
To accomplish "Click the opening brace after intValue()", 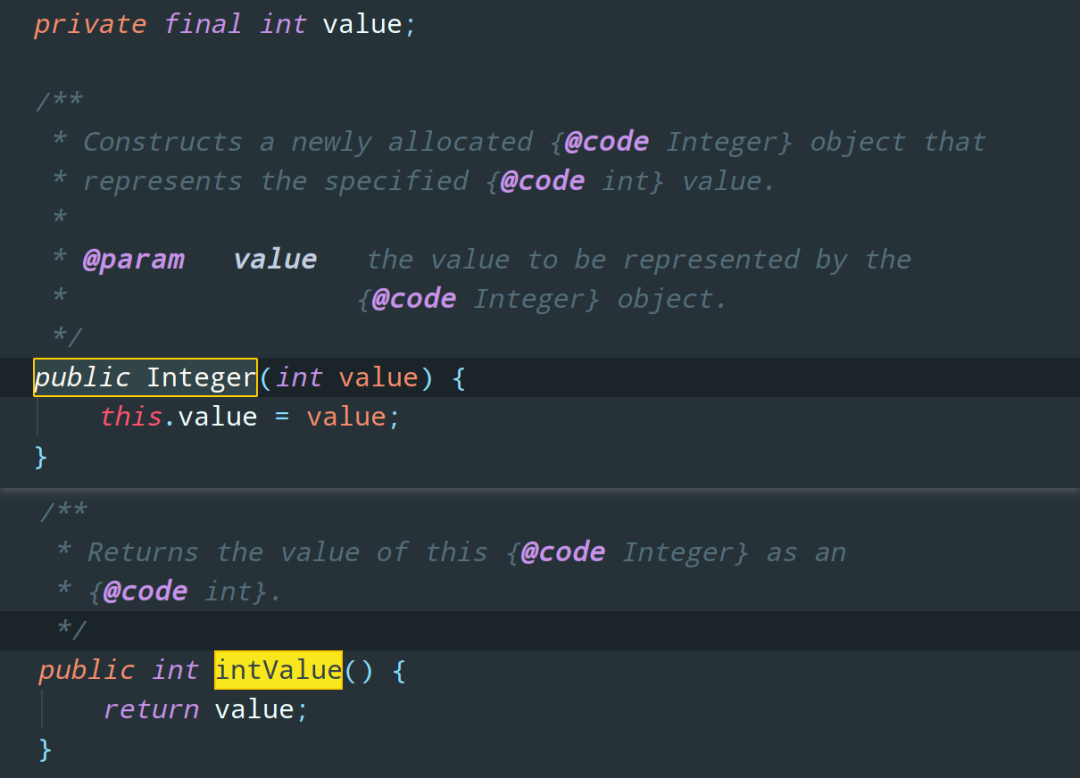I will pyautogui.click(x=399, y=670).
